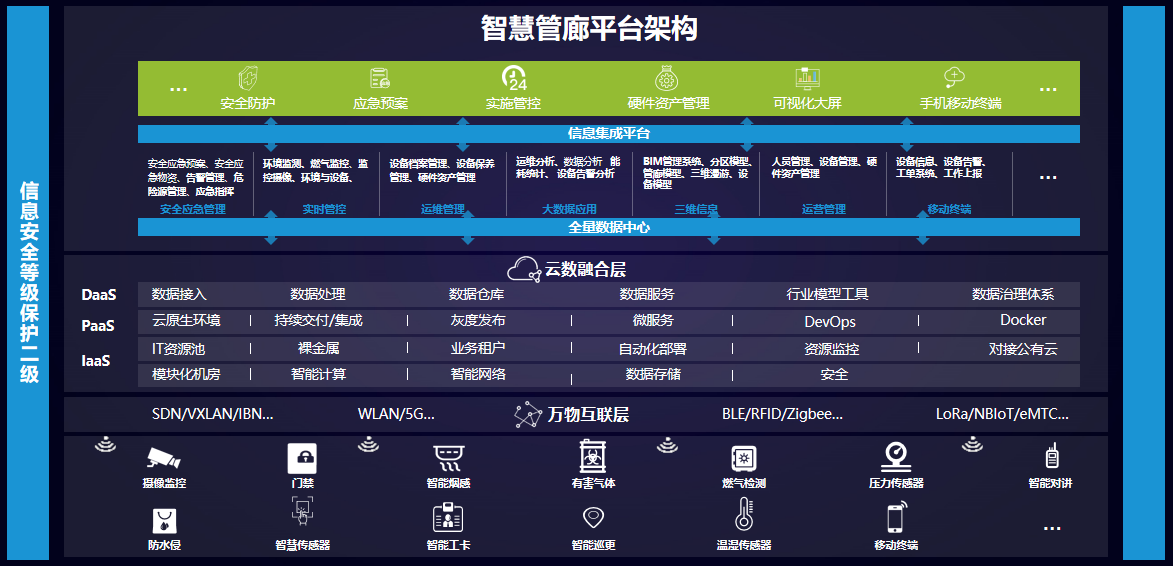Select the 防水侵 water drop icon
Image resolution: width=1173 pixels, height=566 pixels.
click(164, 520)
